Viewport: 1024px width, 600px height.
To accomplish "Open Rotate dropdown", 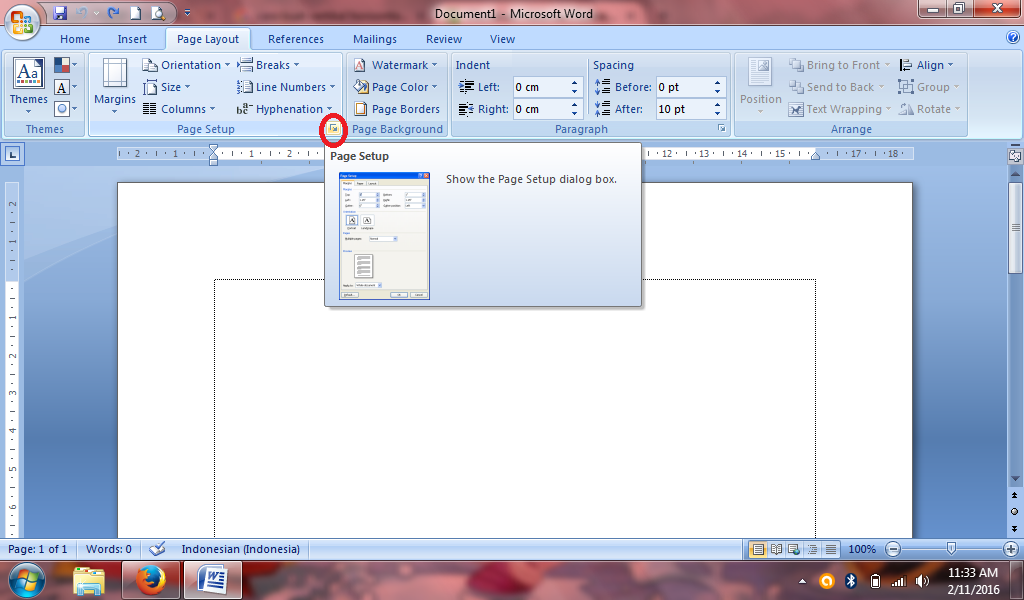I will point(929,109).
